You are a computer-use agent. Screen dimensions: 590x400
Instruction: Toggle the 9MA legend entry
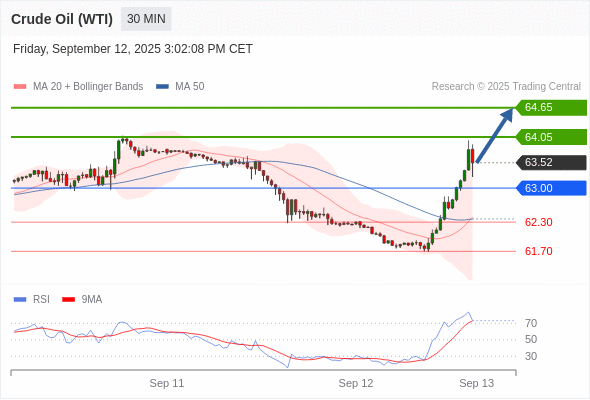[x=82, y=300]
